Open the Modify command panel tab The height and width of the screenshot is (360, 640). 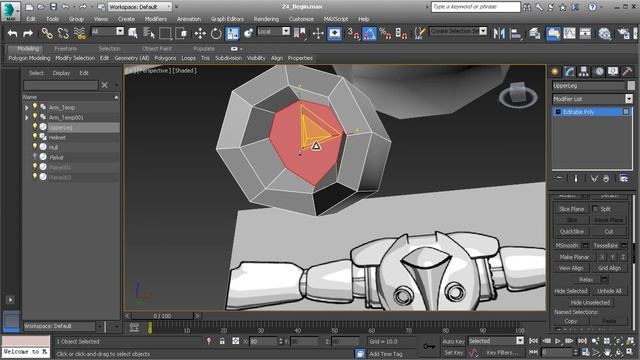[569, 72]
